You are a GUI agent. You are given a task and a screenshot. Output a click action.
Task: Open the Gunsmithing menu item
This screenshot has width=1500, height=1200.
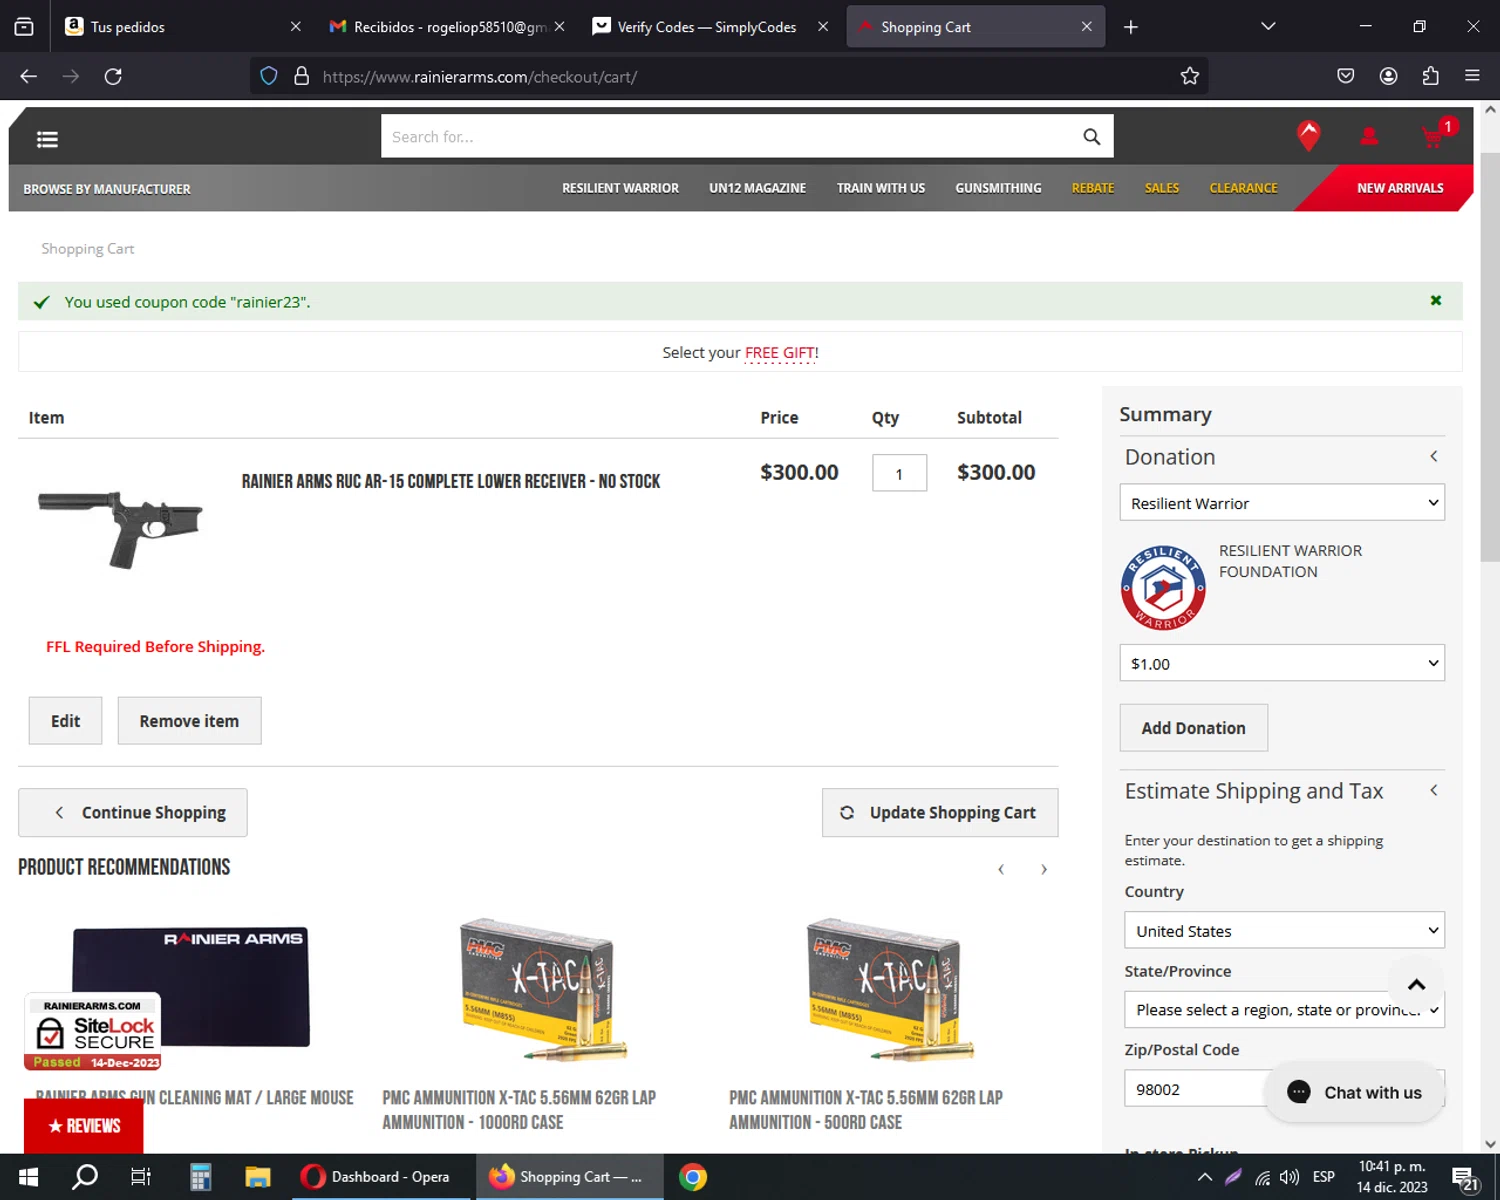click(998, 188)
